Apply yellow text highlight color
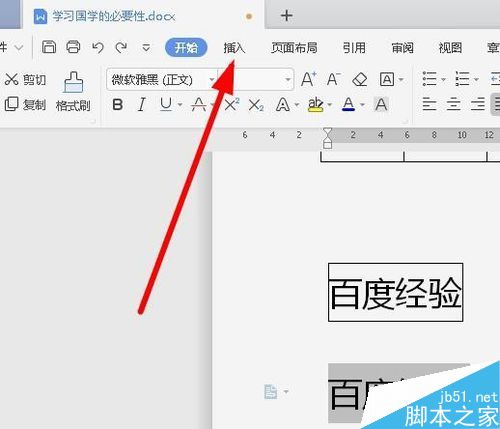The width and height of the screenshot is (500, 429). pos(315,105)
